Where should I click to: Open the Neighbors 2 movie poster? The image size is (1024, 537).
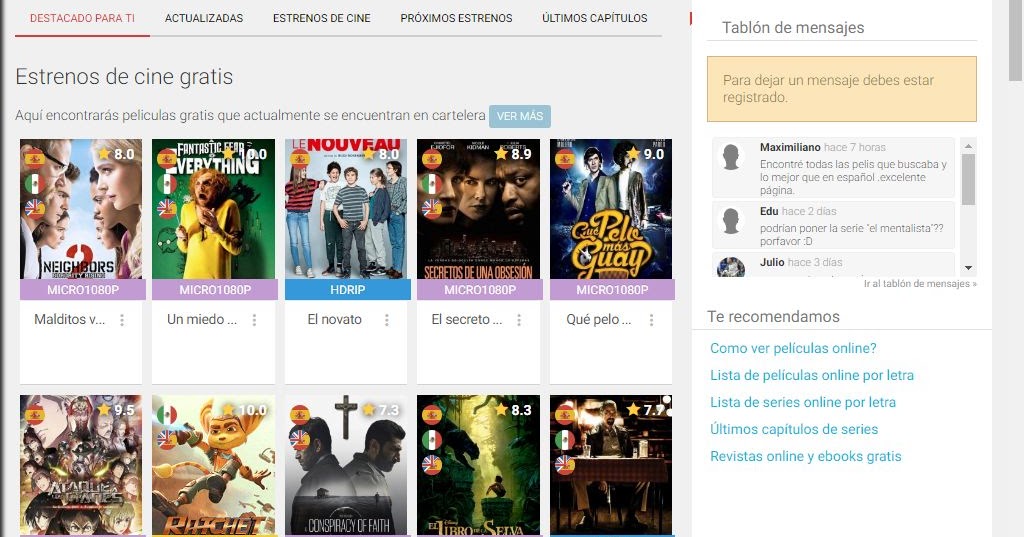tap(81, 209)
